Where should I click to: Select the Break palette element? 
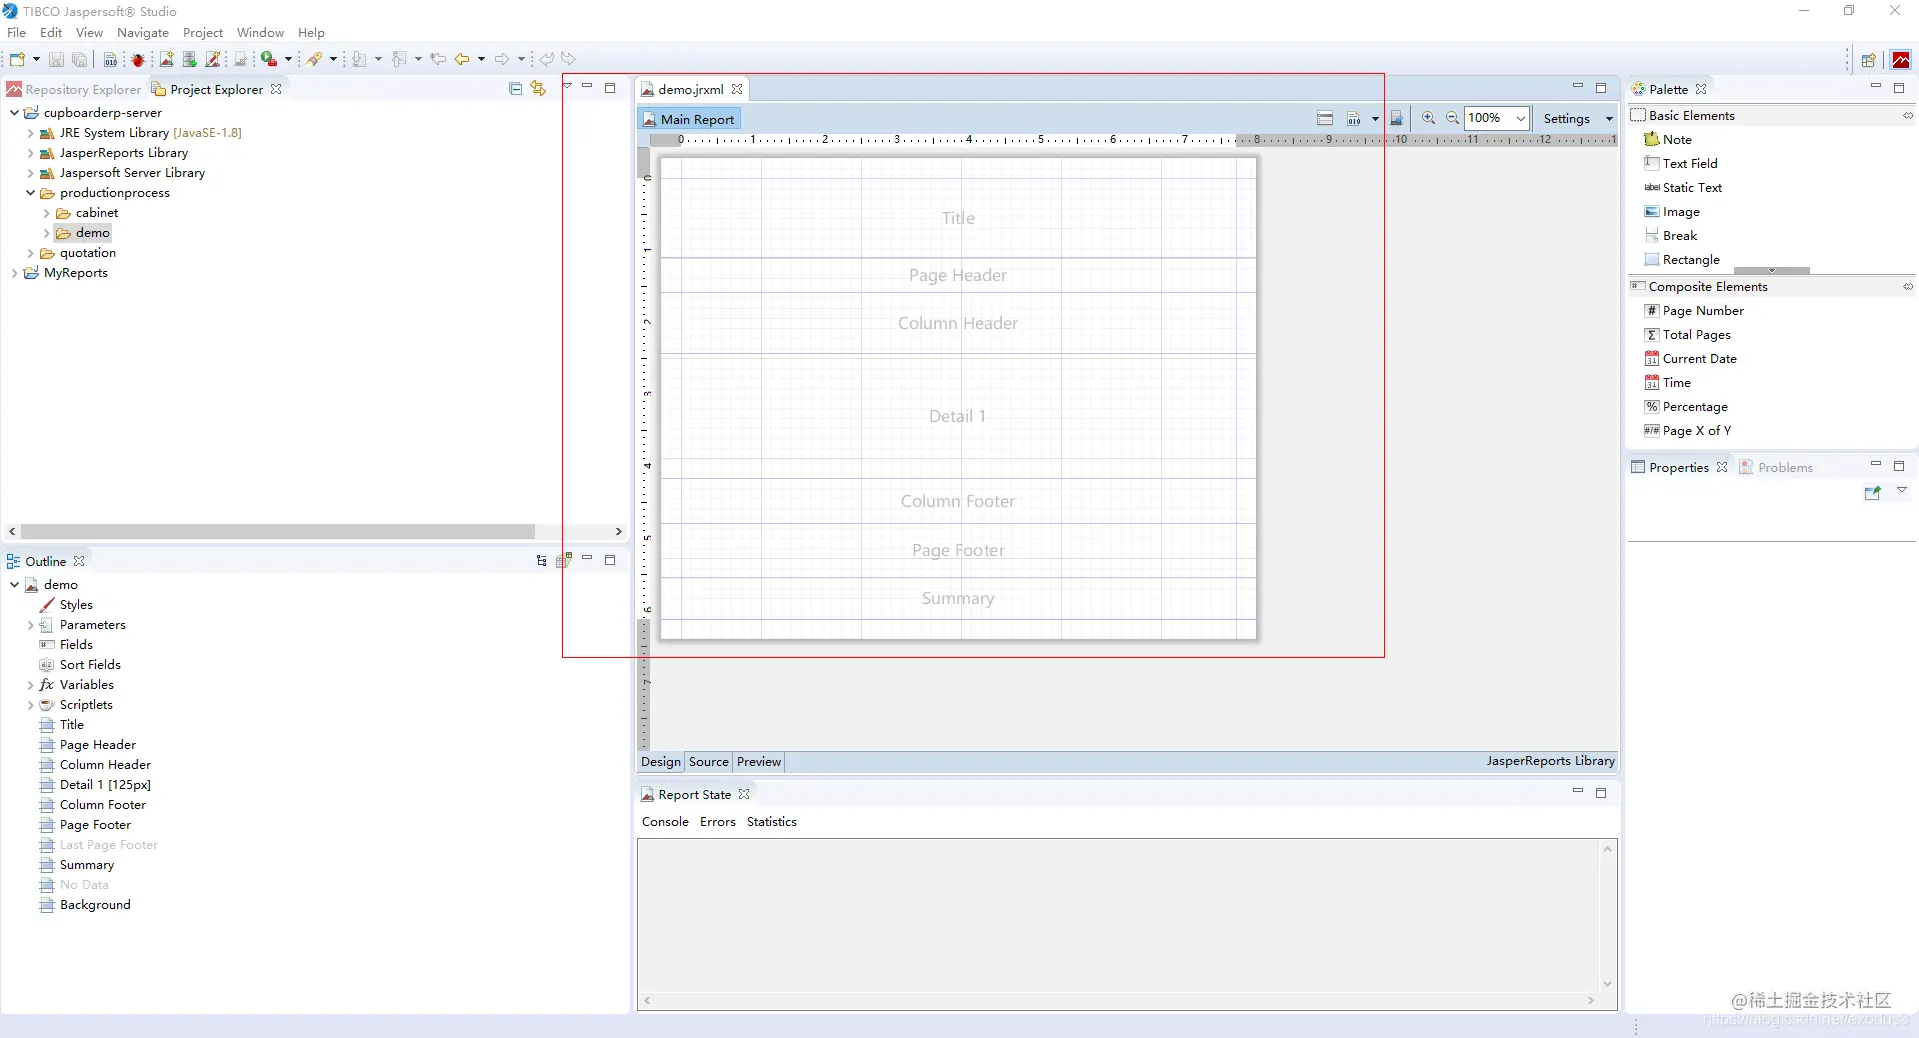coord(1671,236)
